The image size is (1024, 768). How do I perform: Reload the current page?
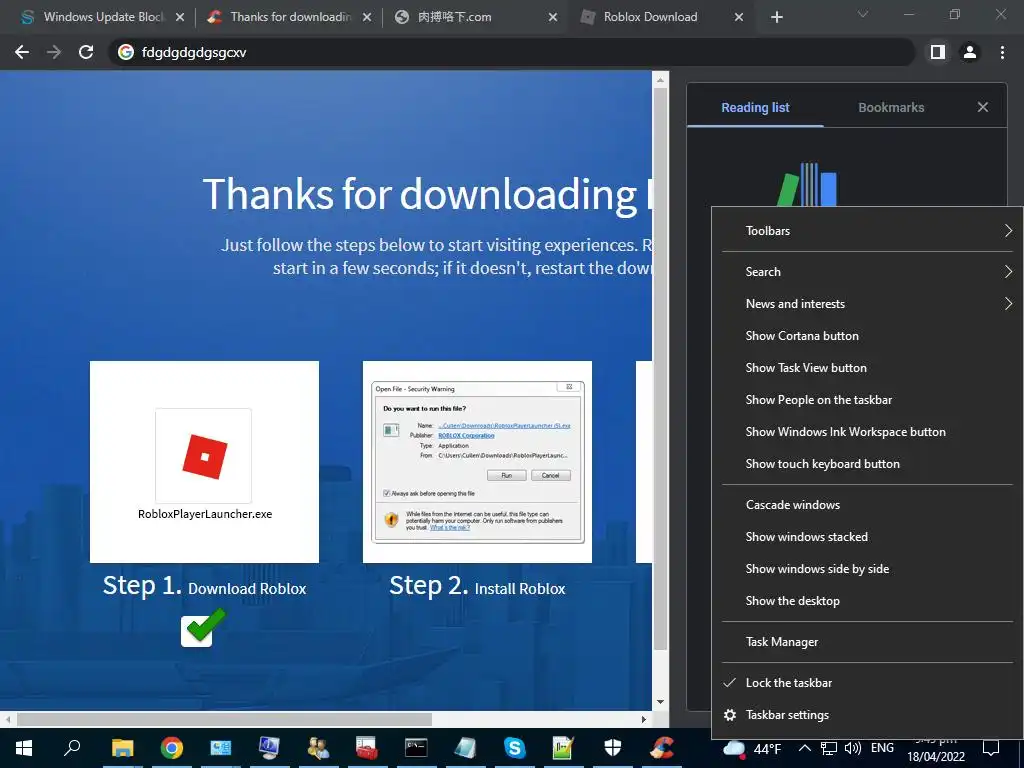(86, 52)
